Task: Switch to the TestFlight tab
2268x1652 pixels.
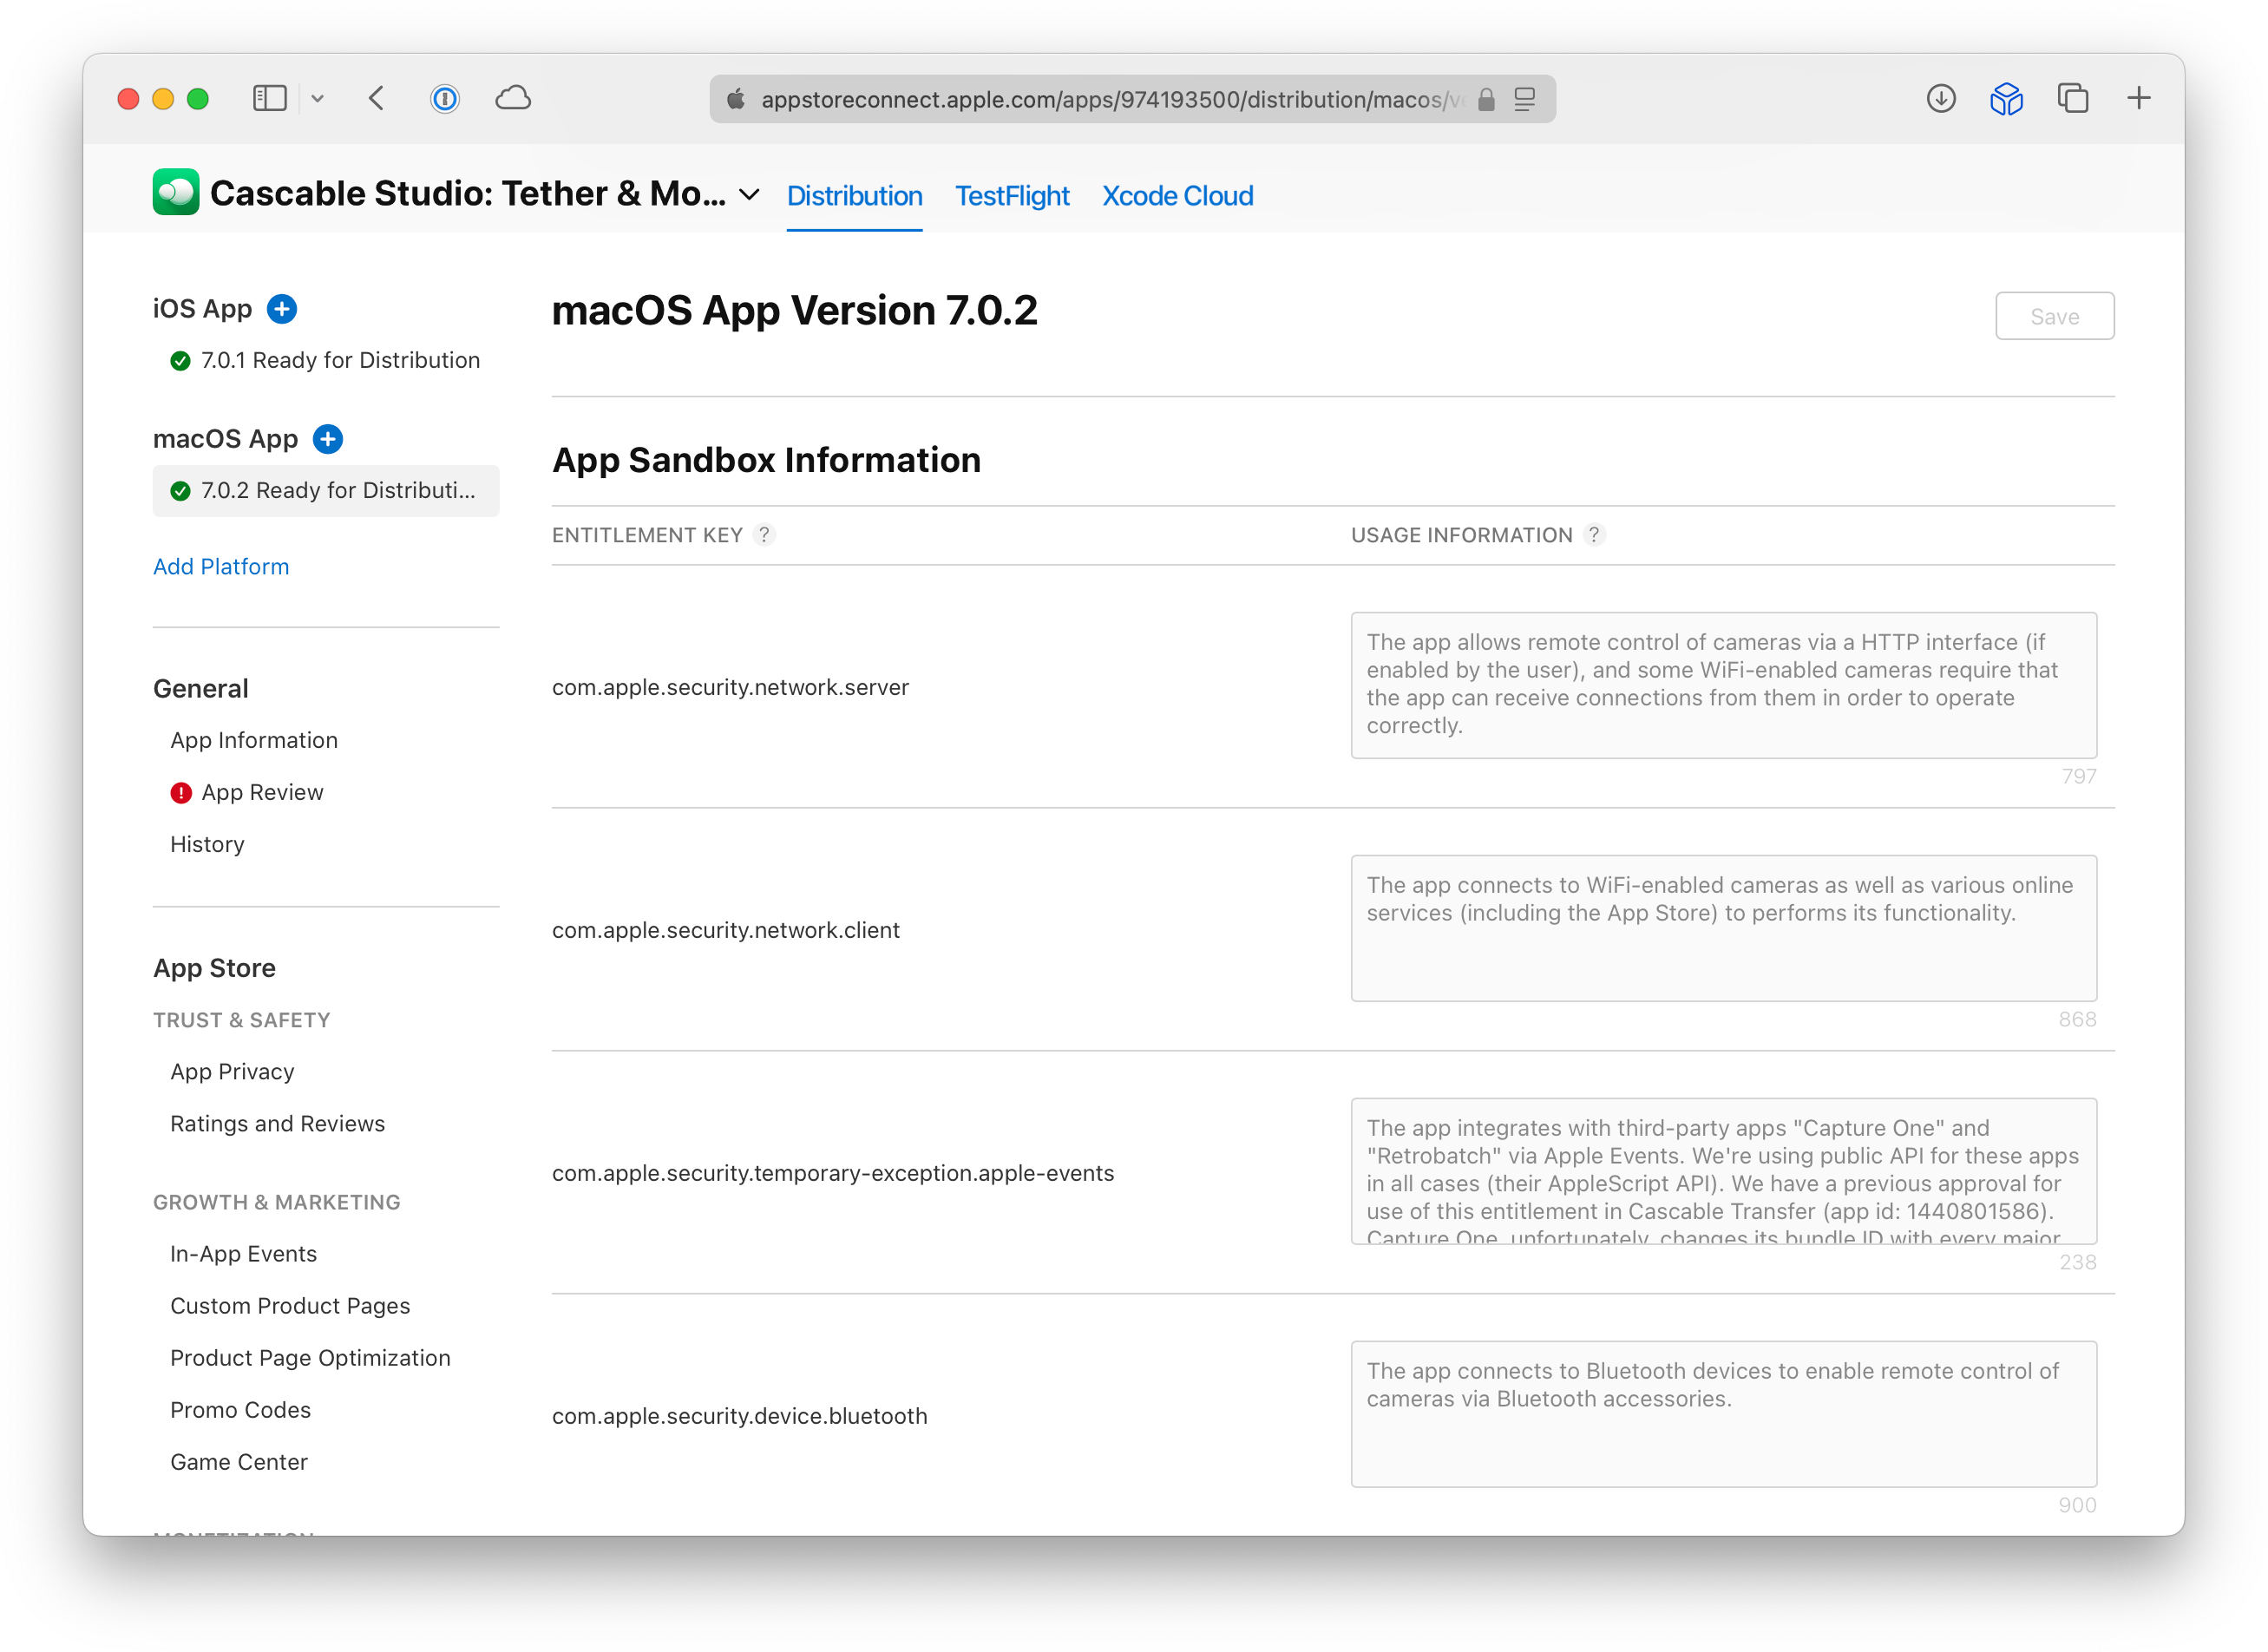Action: [x=1011, y=196]
